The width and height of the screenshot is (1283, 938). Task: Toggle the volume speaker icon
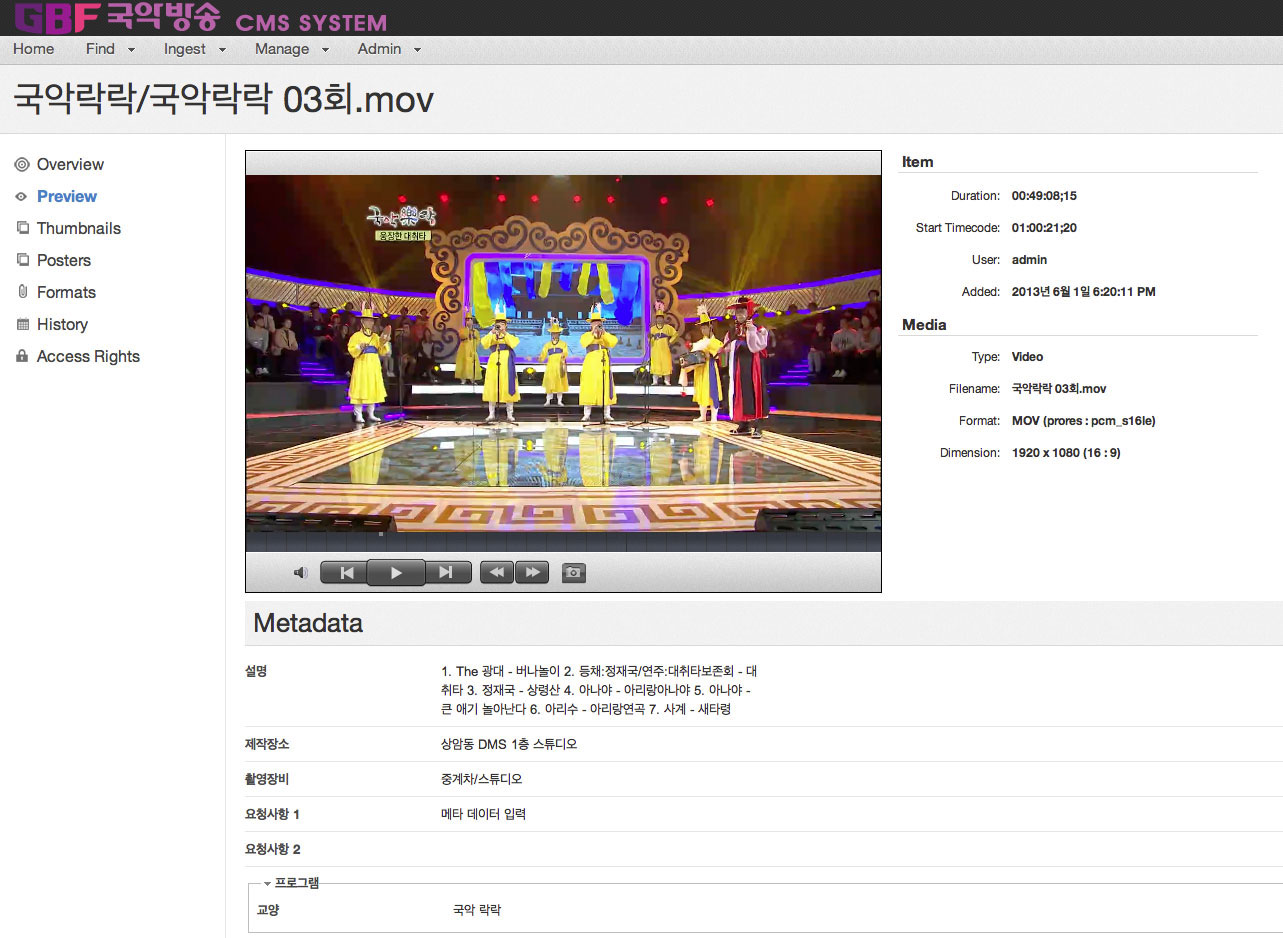pyautogui.click(x=299, y=573)
